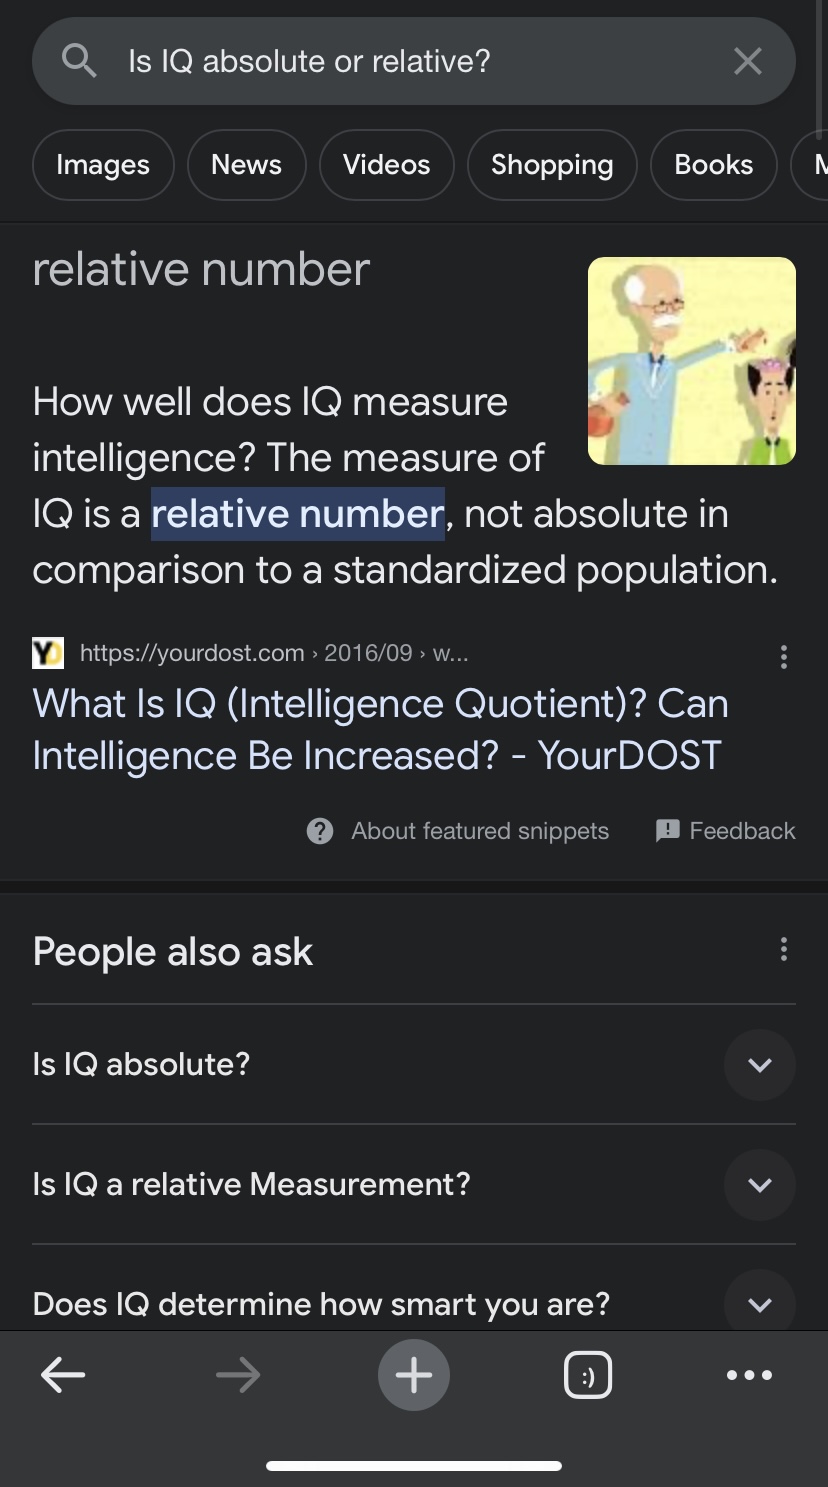Open a new tab with plus button
828x1487 pixels.
click(x=413, y=1376)
